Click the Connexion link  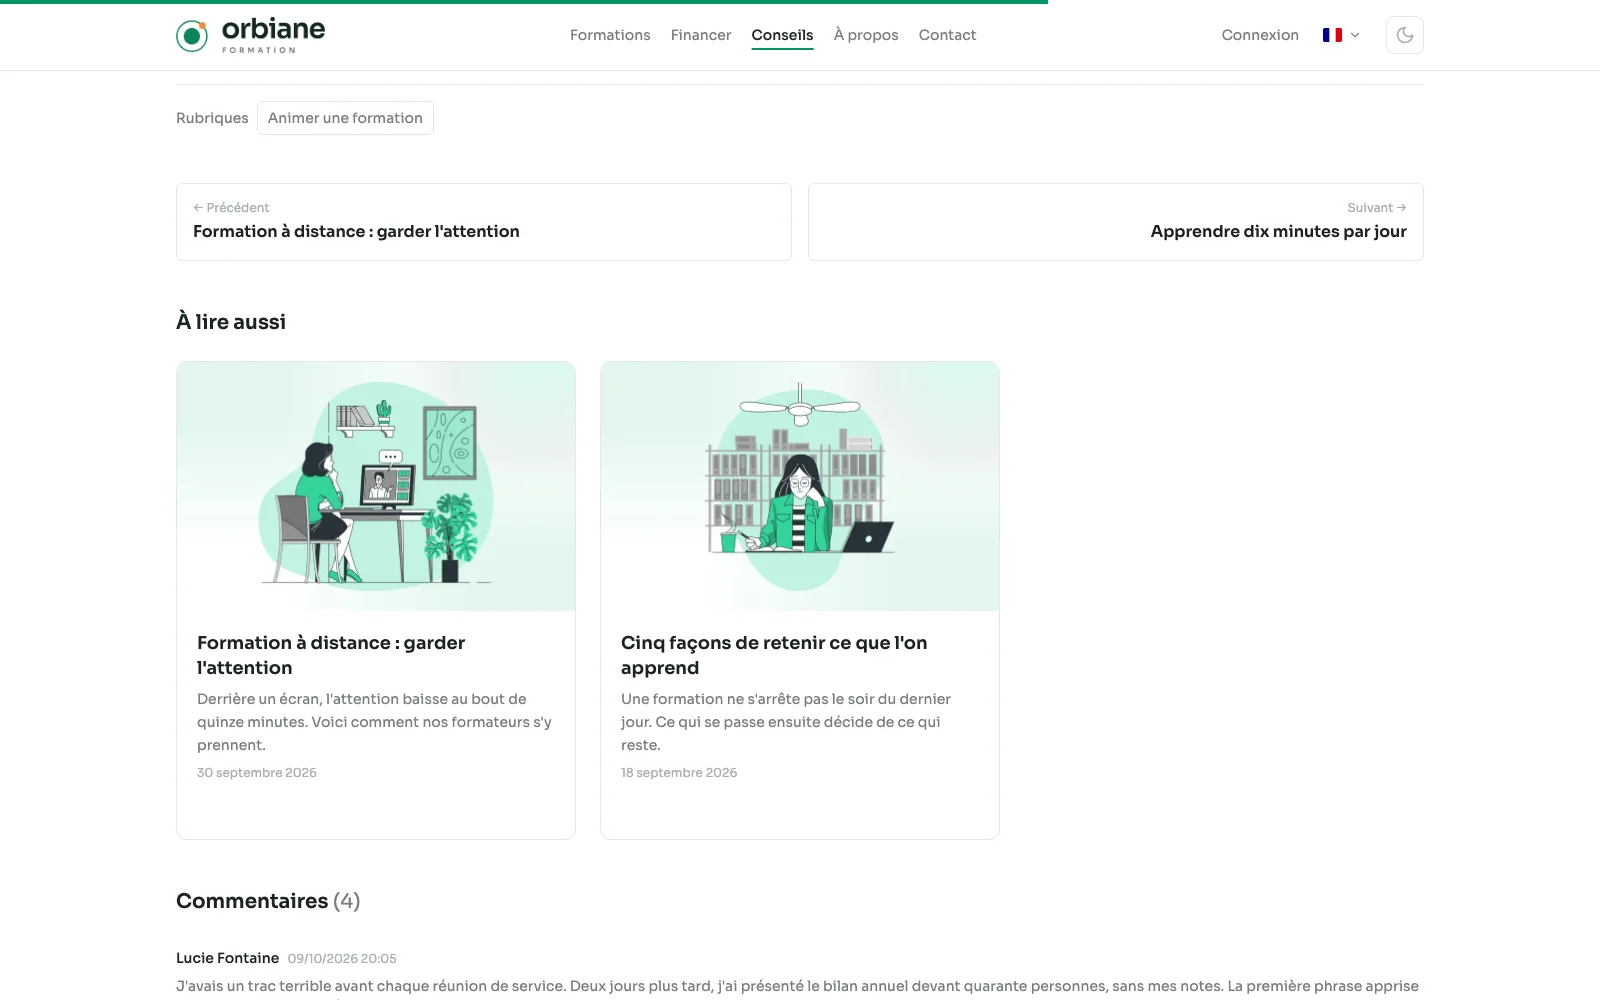pyautogui.click(x=1260, y=35)
